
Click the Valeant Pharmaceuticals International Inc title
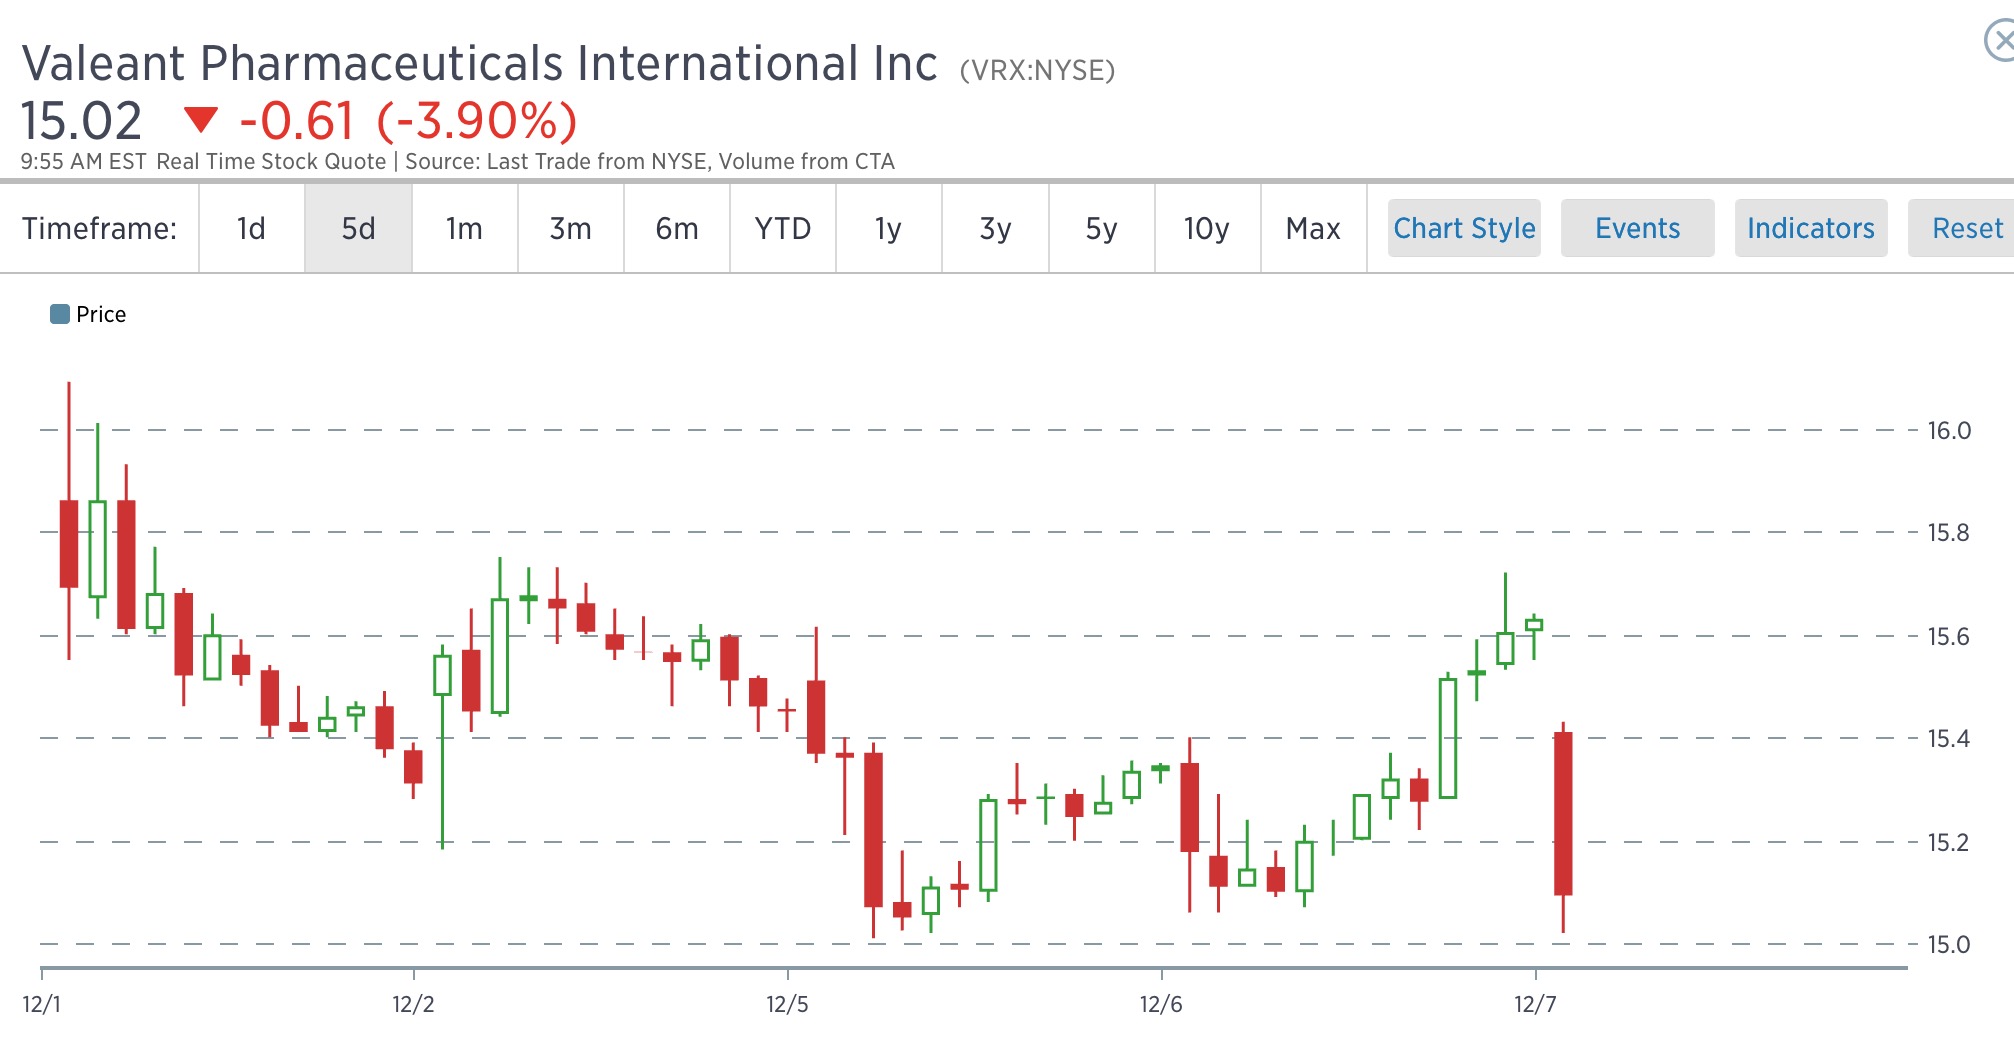coord(480,63)
